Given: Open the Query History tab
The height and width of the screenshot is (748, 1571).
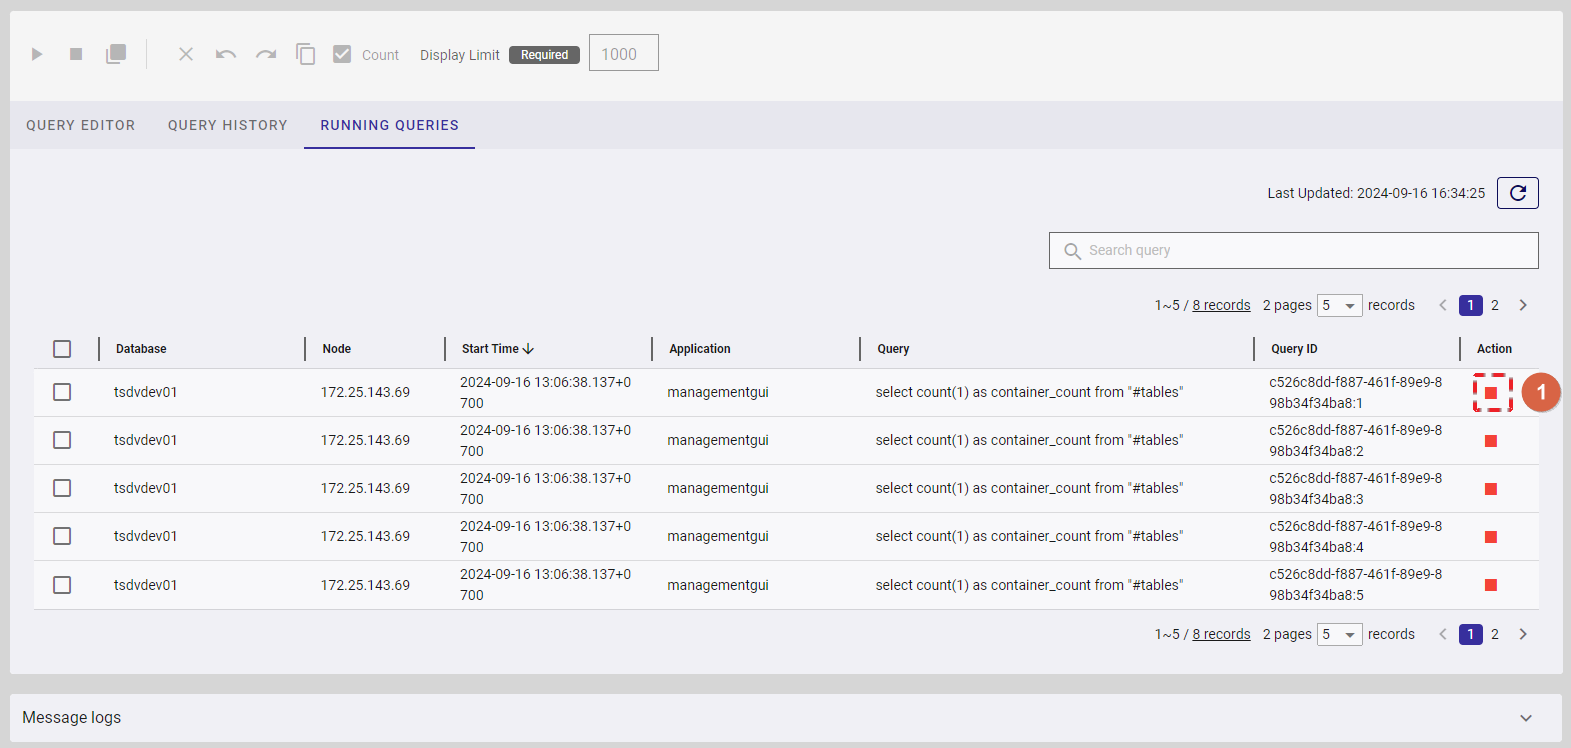Looking at the screenshot, I should tap(228, 125).
